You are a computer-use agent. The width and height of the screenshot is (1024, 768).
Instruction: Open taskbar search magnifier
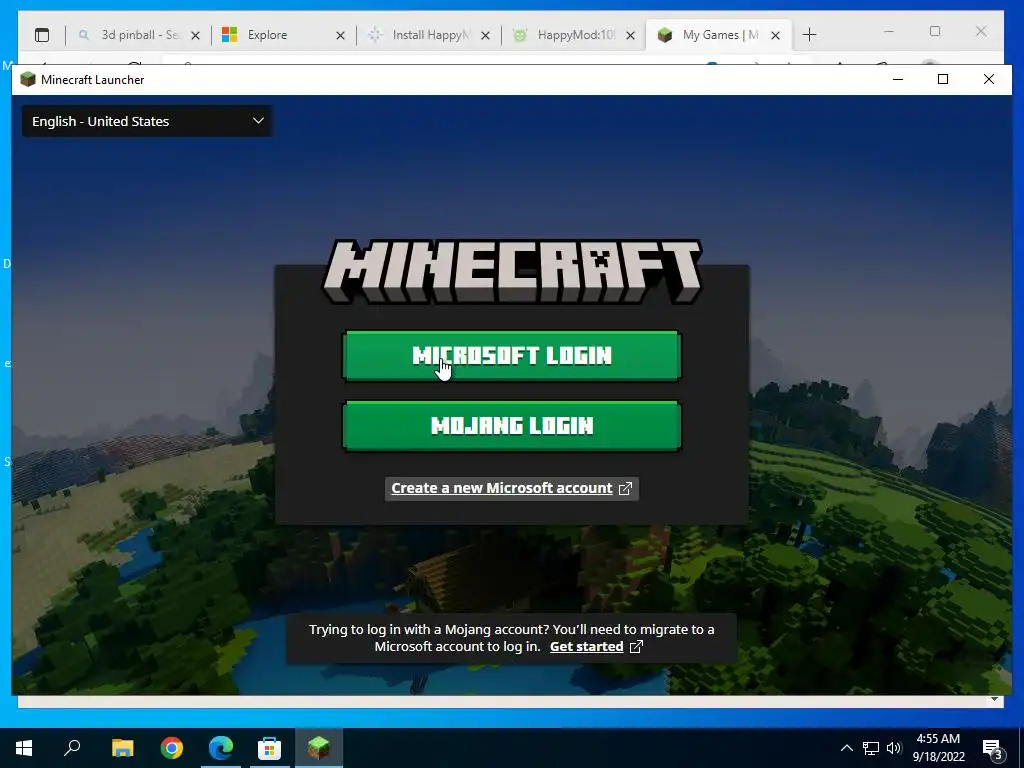click(72, 748)
